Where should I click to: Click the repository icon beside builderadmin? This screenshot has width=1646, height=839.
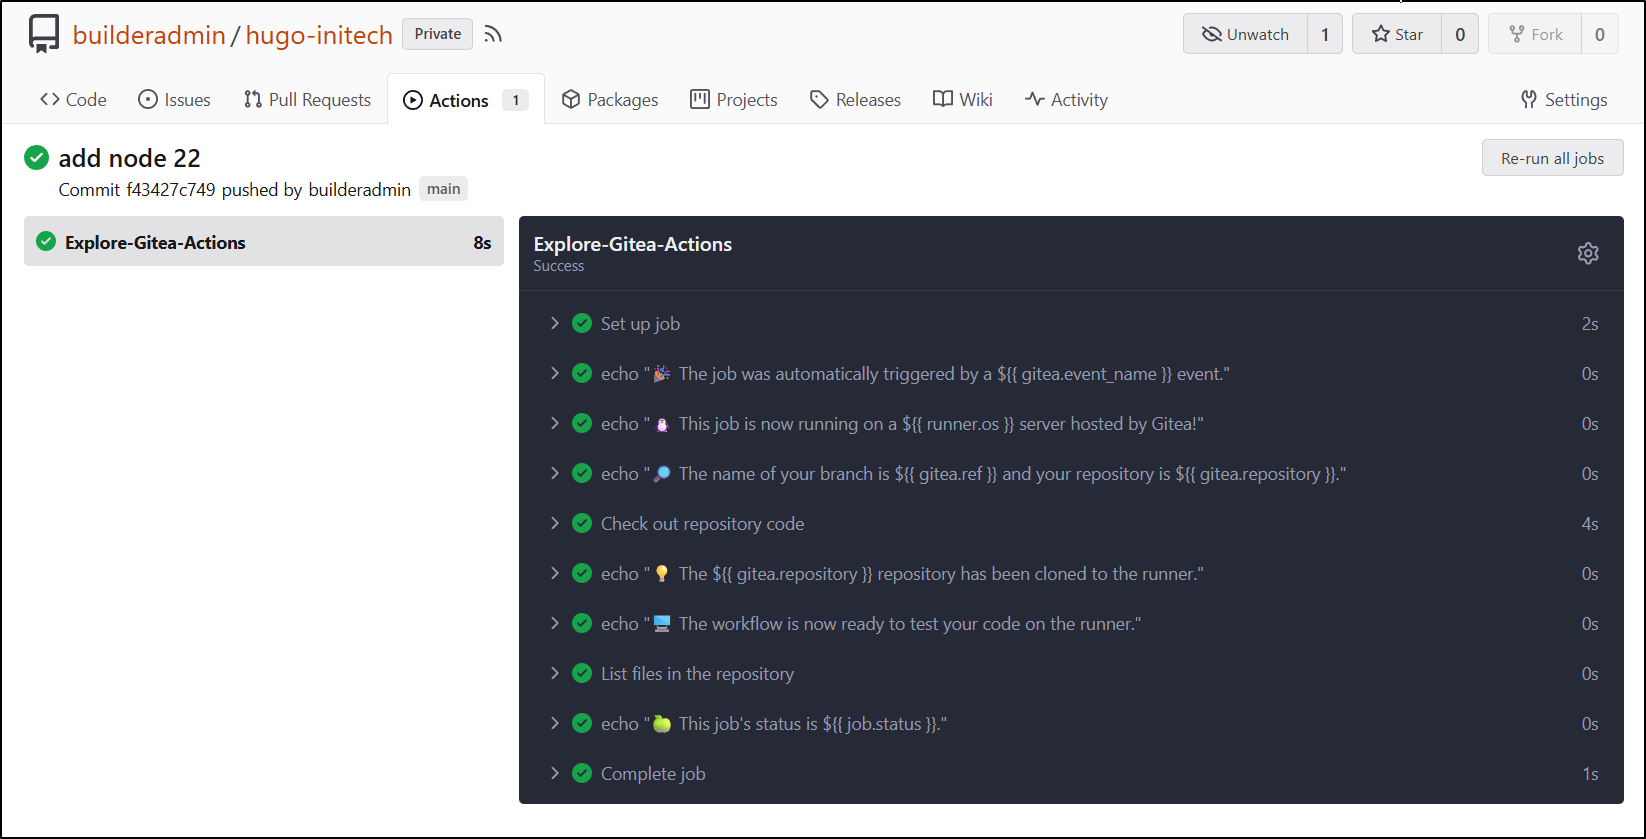[x=44, y=34]
